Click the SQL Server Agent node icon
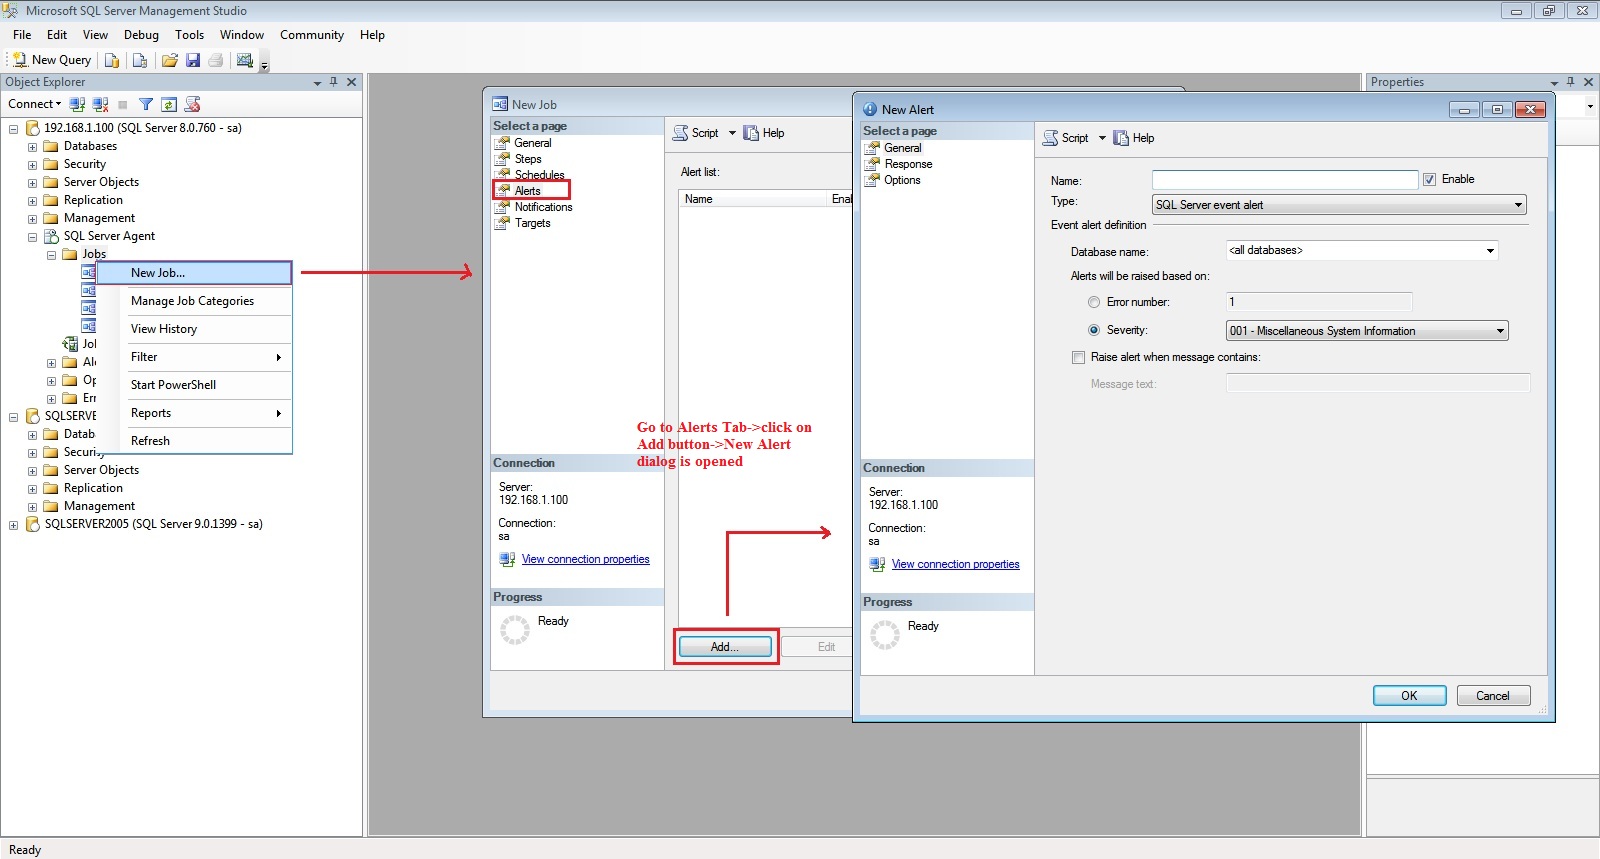Screen dimensions: 1600x859 coord(51,236)
